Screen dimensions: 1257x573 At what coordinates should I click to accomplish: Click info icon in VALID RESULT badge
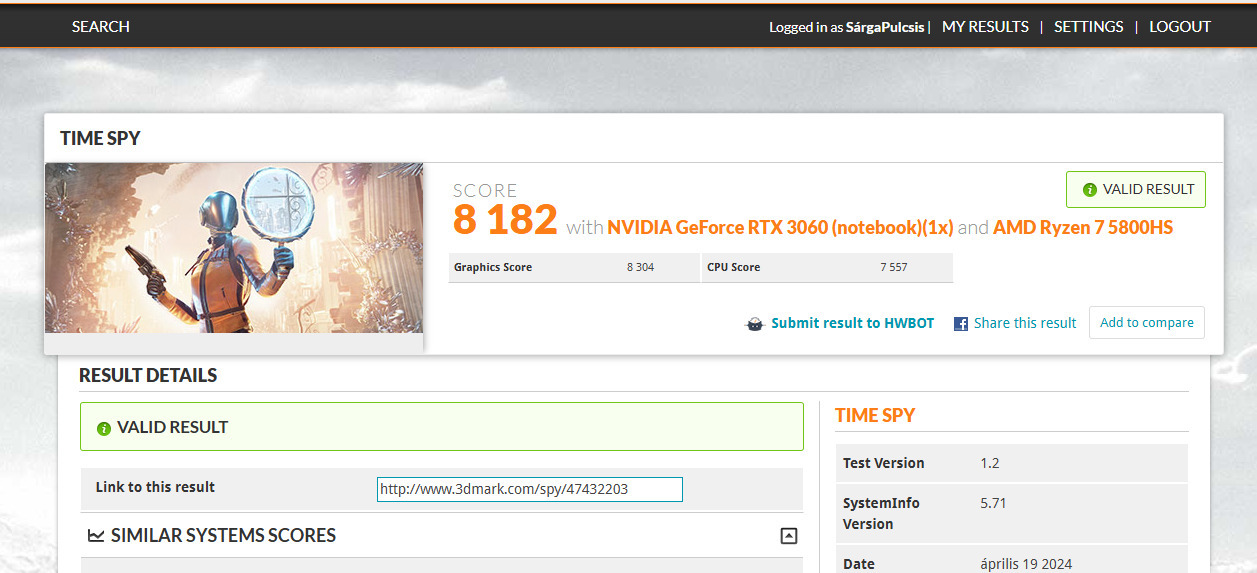point(1090,190)
